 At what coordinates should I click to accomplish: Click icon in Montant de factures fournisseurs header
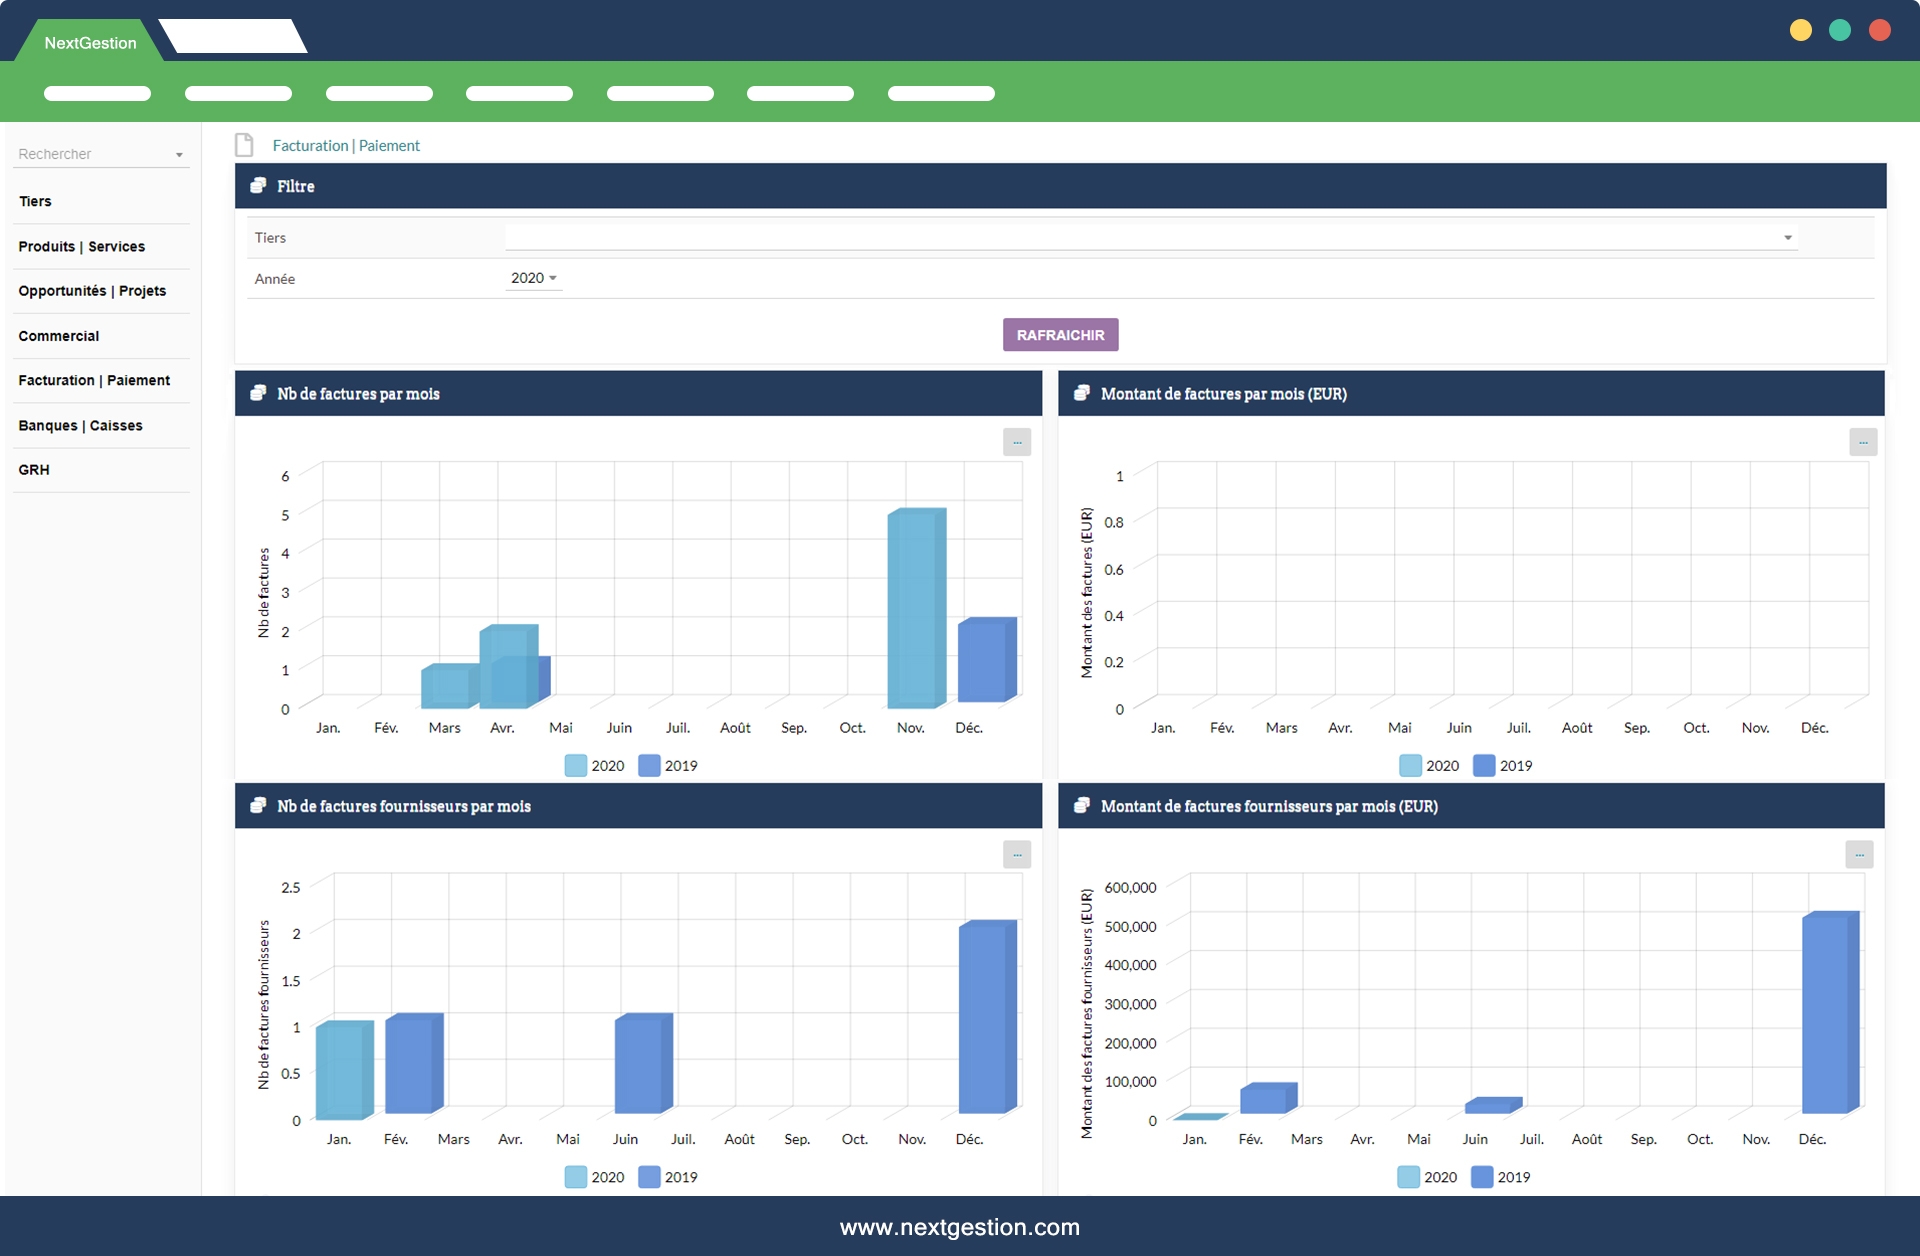tap(1081, 806)
